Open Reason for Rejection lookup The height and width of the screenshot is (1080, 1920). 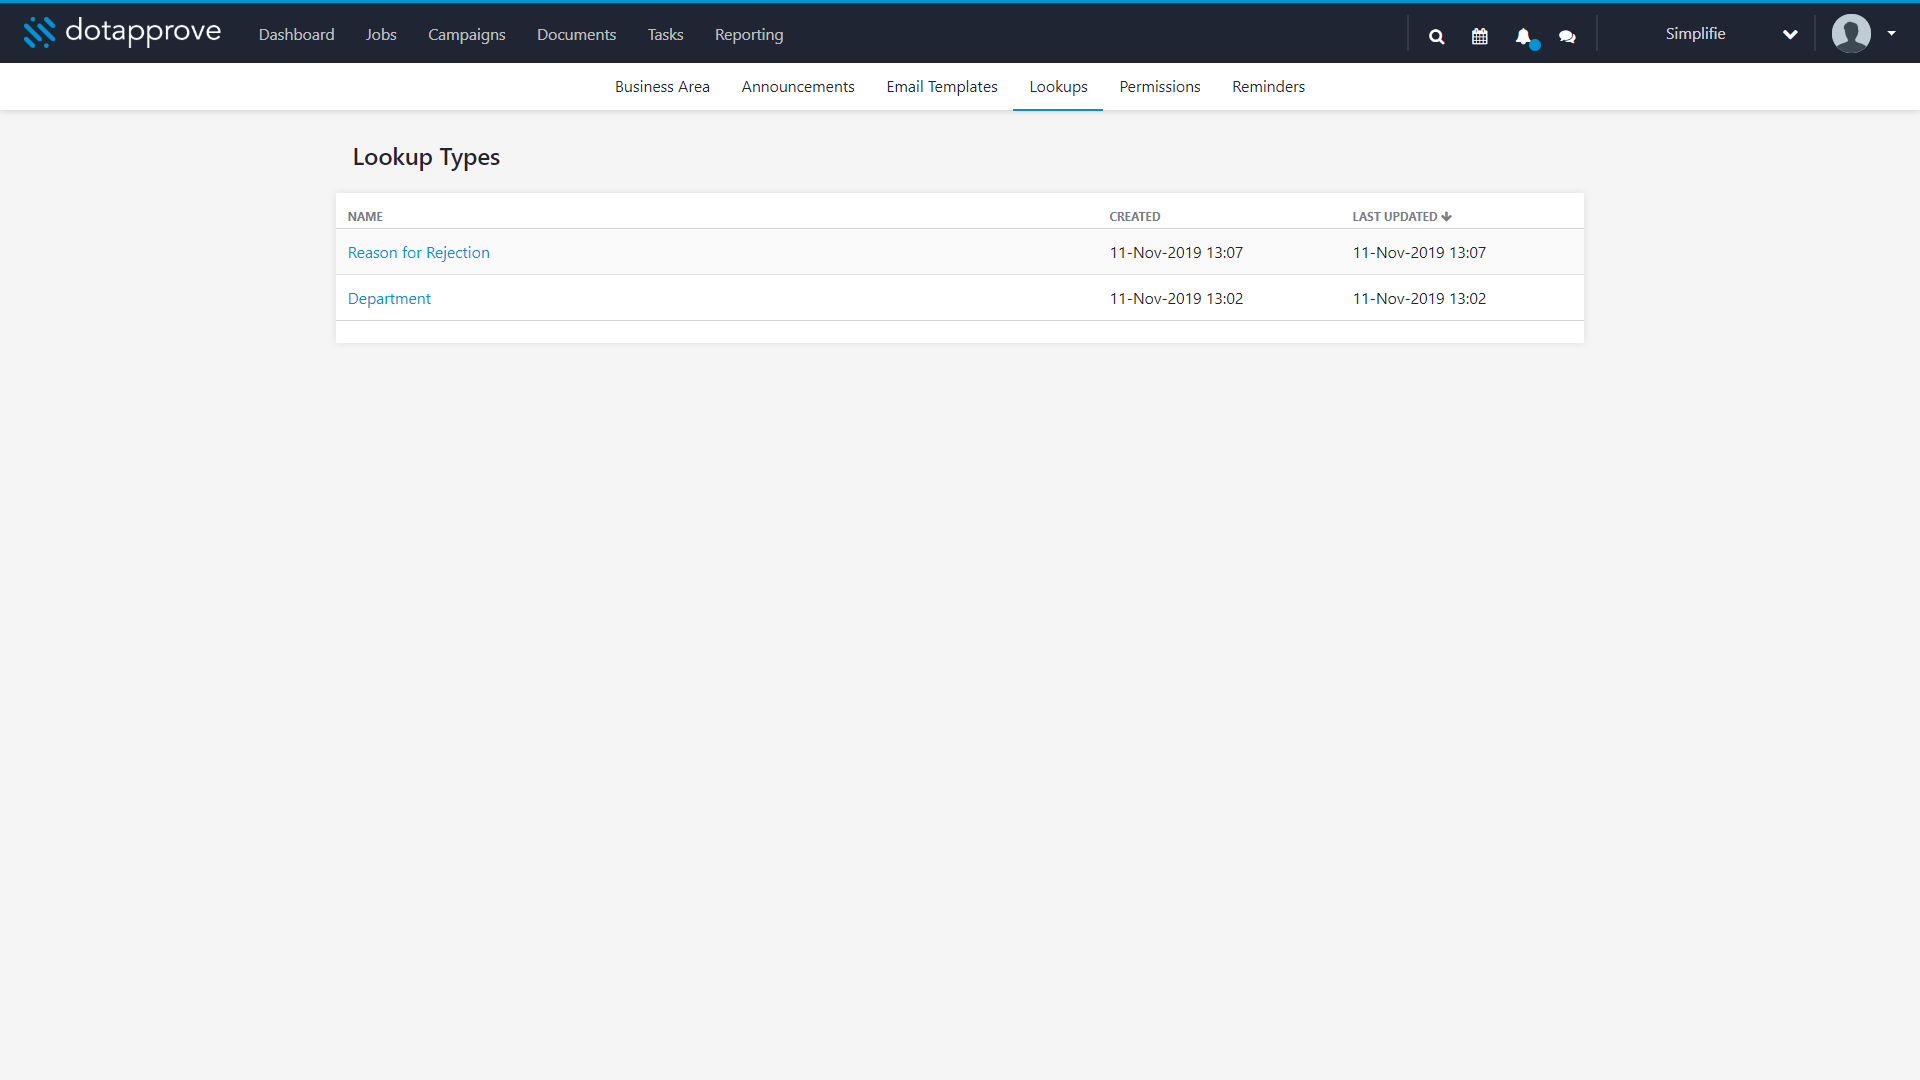[418, 252]
